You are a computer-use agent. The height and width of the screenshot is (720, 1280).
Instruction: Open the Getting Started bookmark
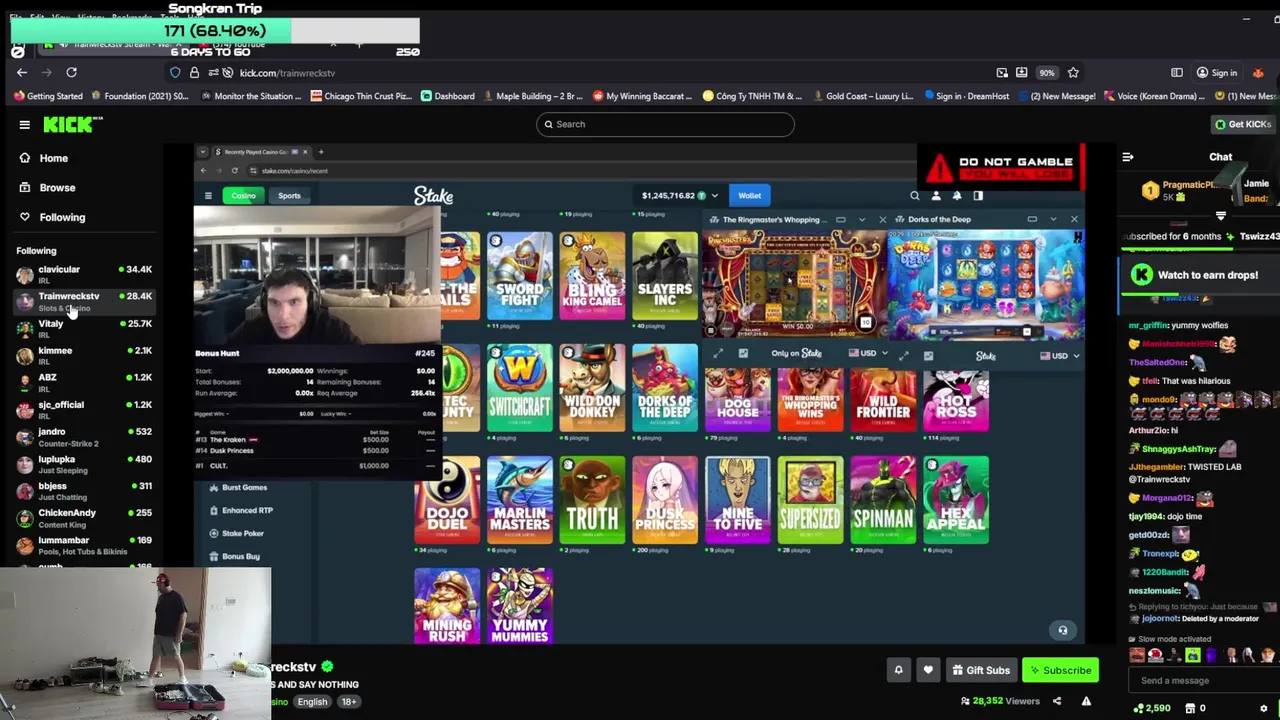click(x=48, y=96)
